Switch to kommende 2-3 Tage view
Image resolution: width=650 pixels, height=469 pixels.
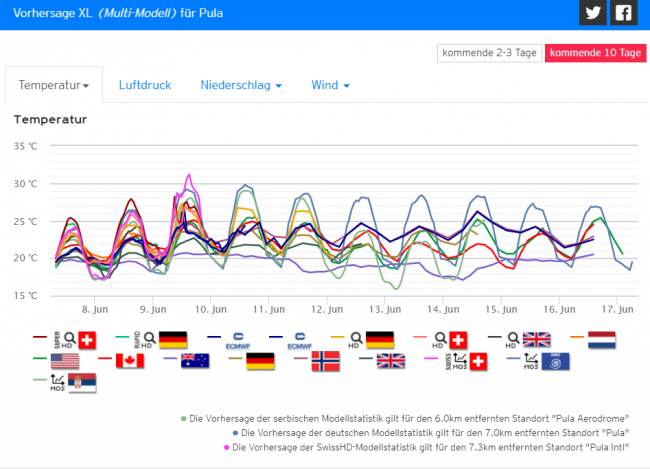coord(489,53)
